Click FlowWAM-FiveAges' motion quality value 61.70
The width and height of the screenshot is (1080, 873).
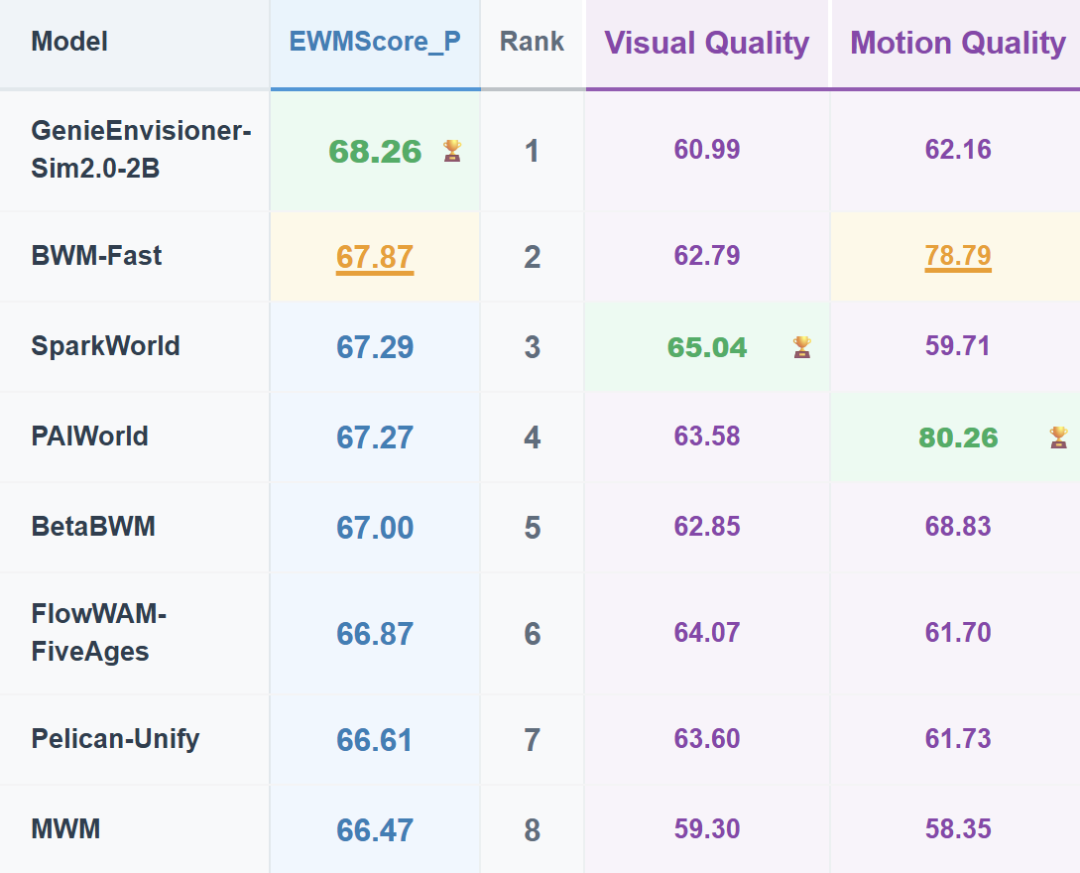tap(957, 633)
